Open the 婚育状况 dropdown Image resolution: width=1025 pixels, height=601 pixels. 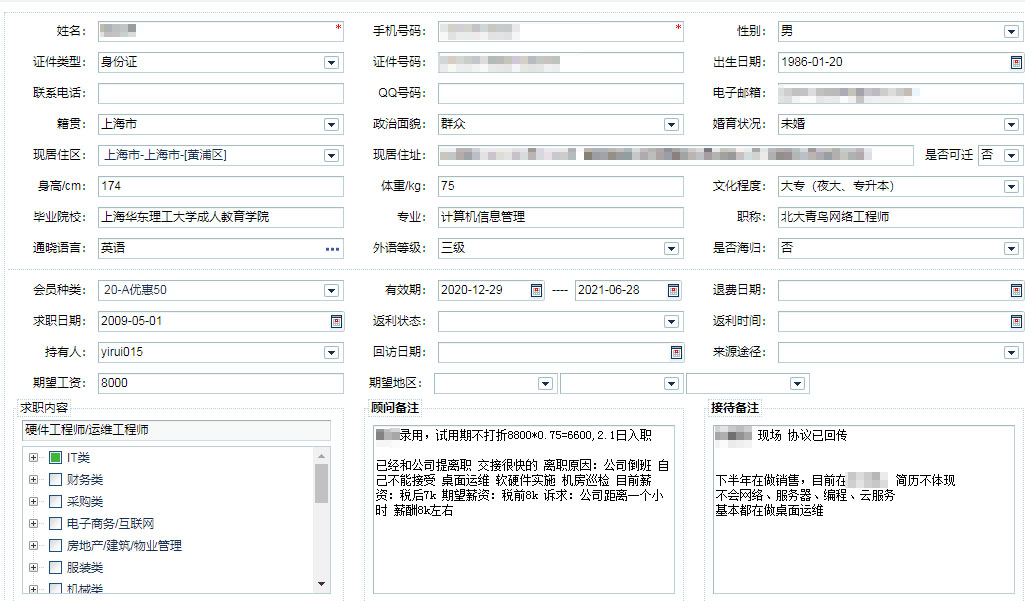click(1011, 124)
